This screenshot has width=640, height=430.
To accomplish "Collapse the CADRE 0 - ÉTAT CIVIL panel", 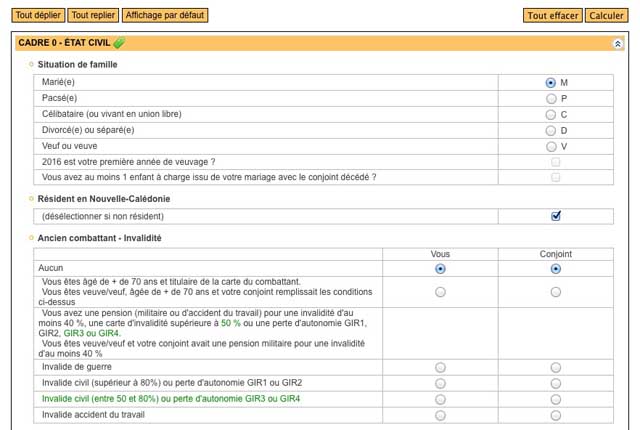I will point(617,44).
